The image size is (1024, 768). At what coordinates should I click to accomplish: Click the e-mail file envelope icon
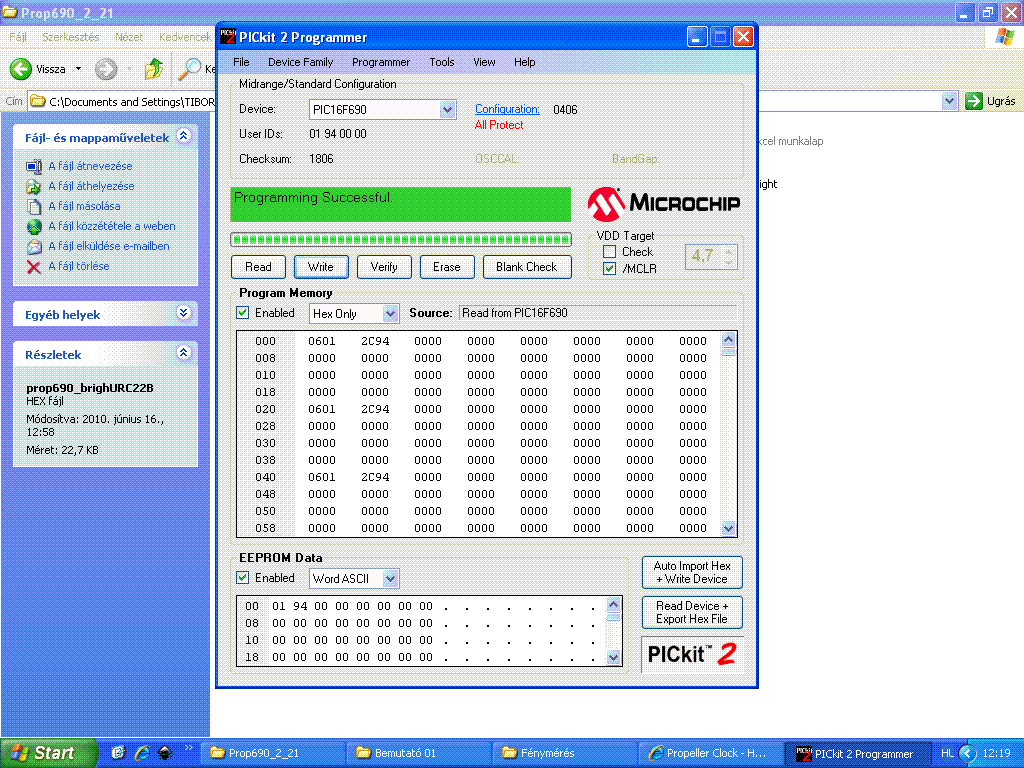(x=33, y=246)
